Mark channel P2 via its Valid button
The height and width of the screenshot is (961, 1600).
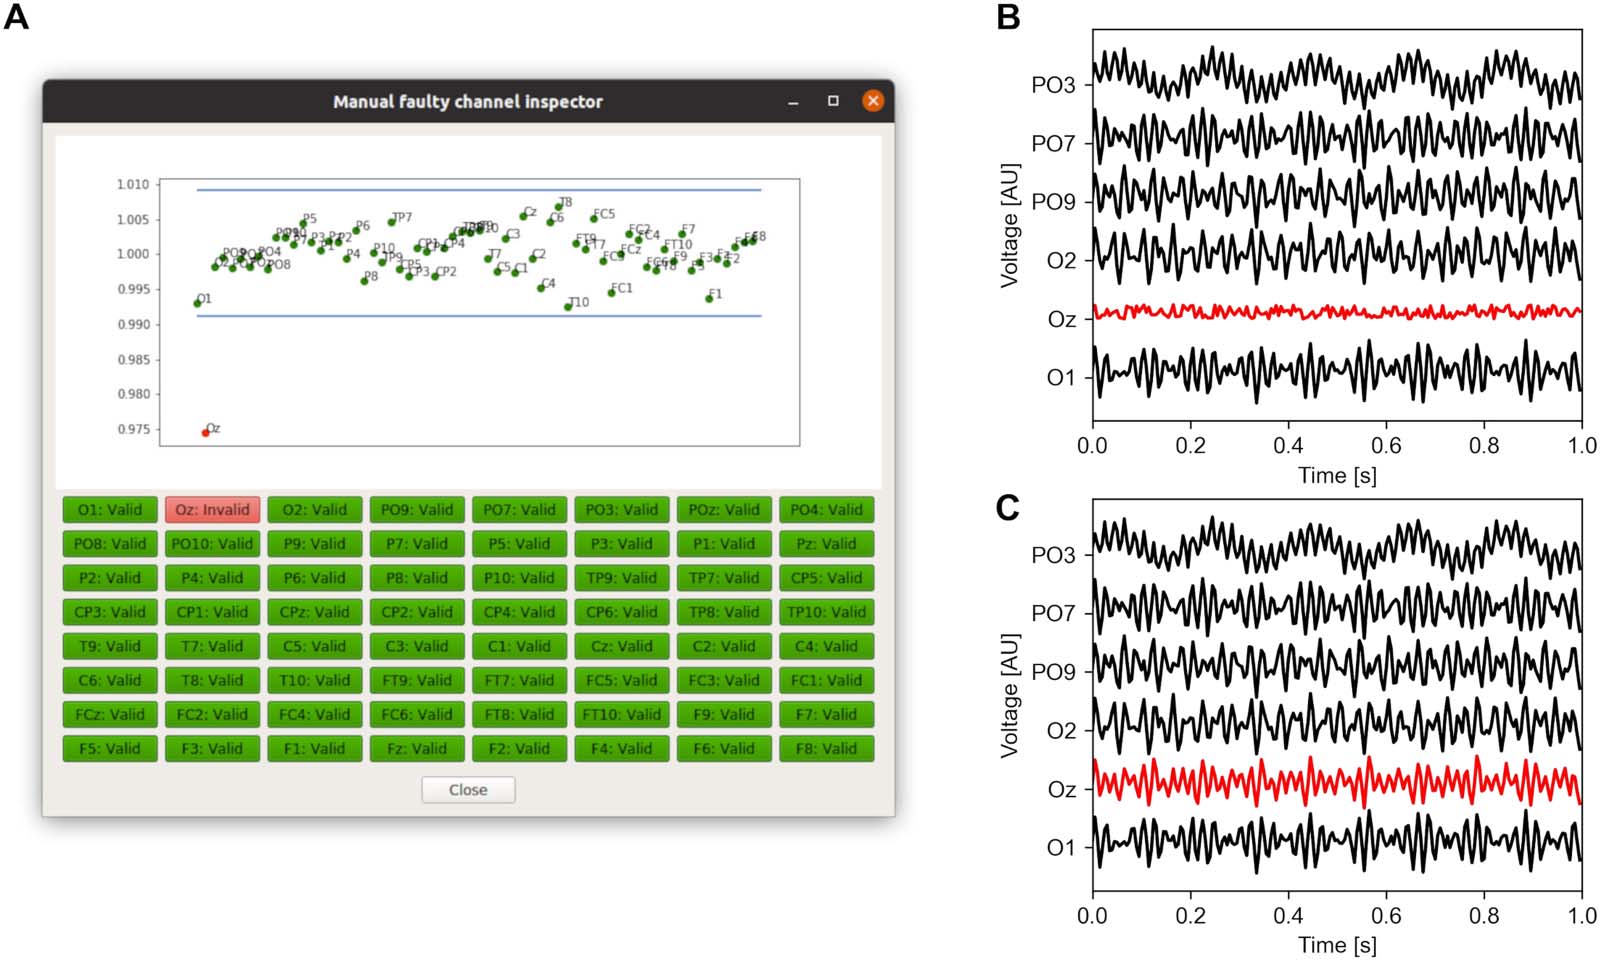coord(110,578)
